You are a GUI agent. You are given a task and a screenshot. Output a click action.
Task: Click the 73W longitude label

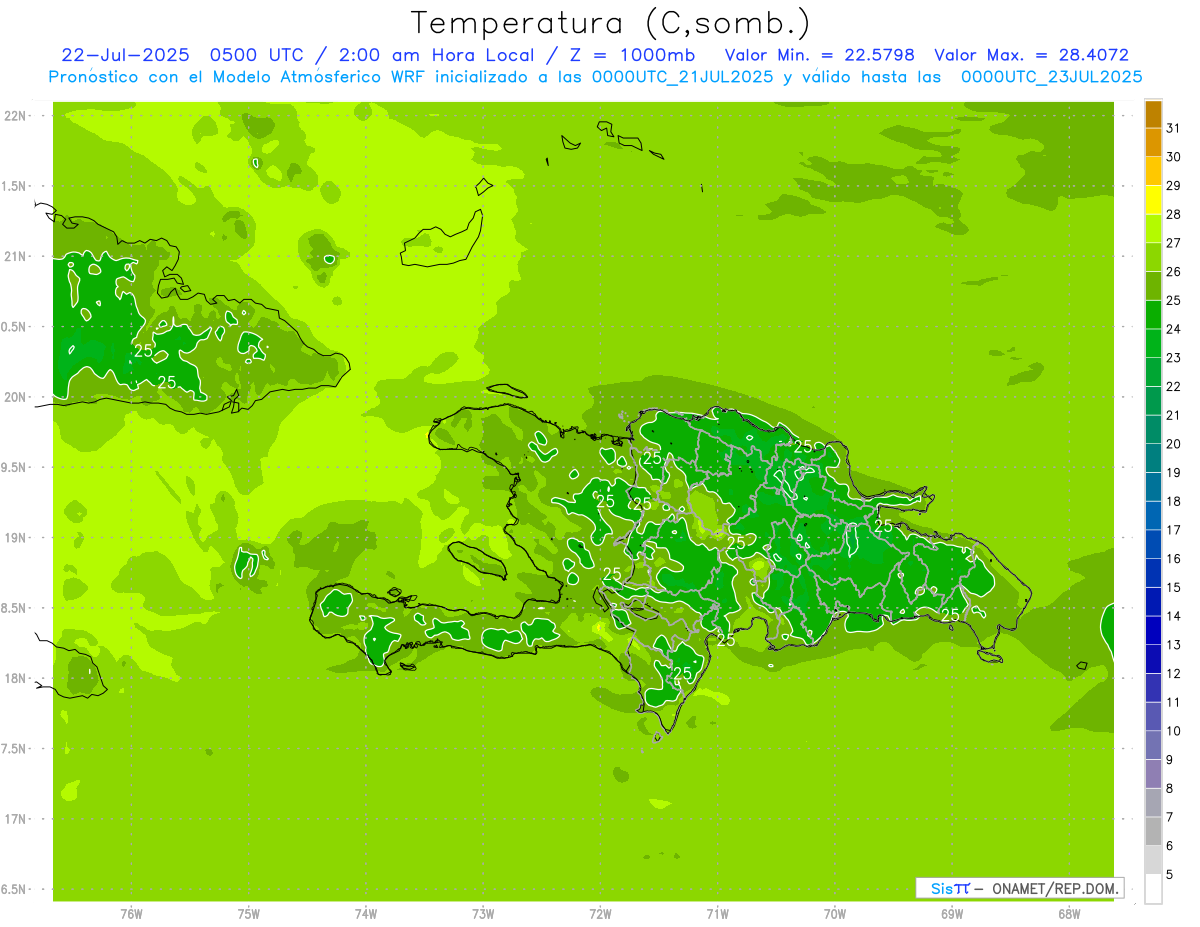point(483,913)
